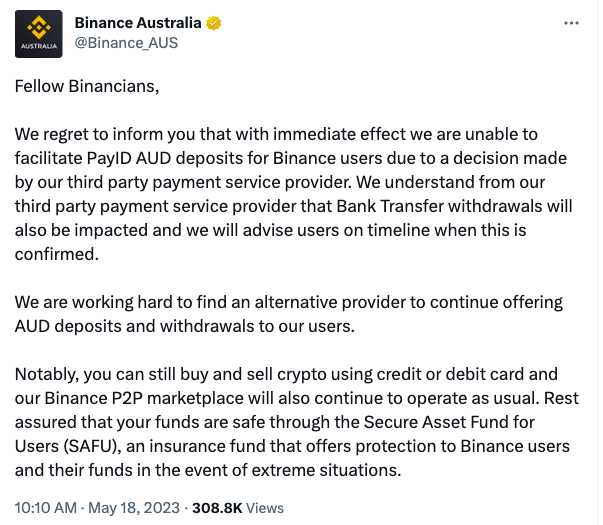Image resolution: width=603 pixels, height=525 pixels.
Task: Click the Binance P2P marketplace phrase
Action: 144,398
